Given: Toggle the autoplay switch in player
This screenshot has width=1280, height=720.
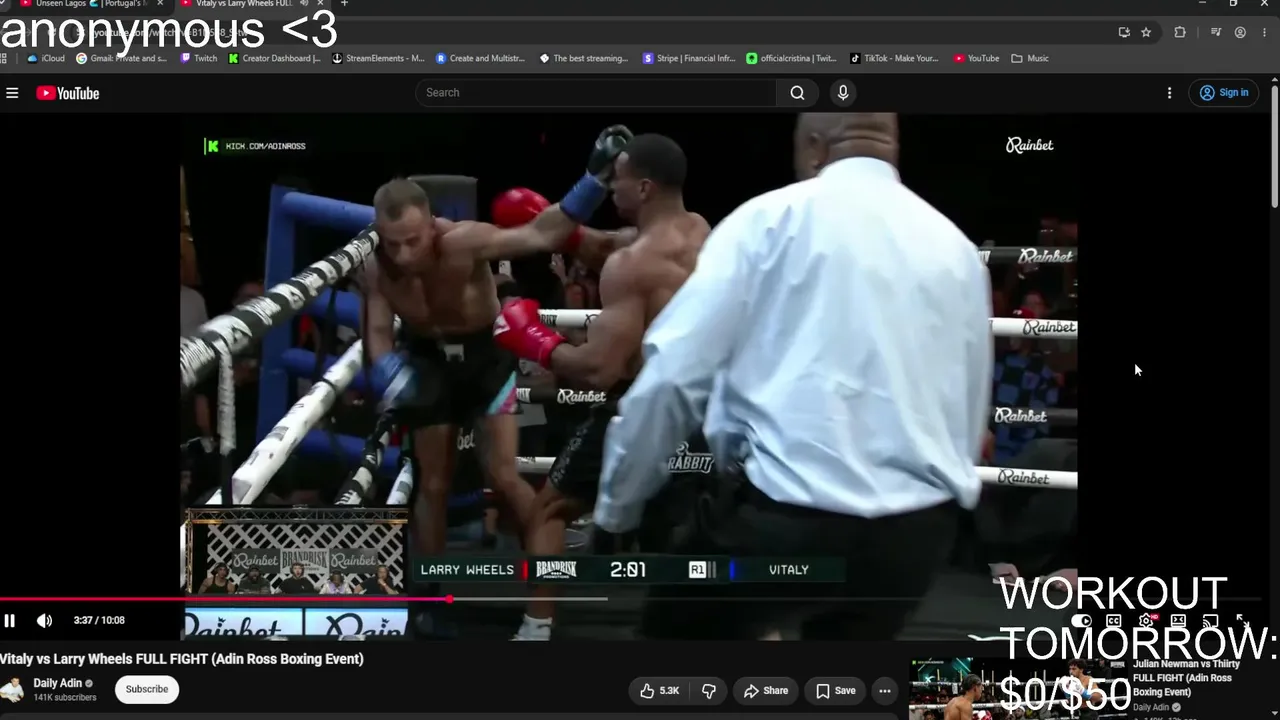Looking at the screenshot, I should click(1081, 621).
